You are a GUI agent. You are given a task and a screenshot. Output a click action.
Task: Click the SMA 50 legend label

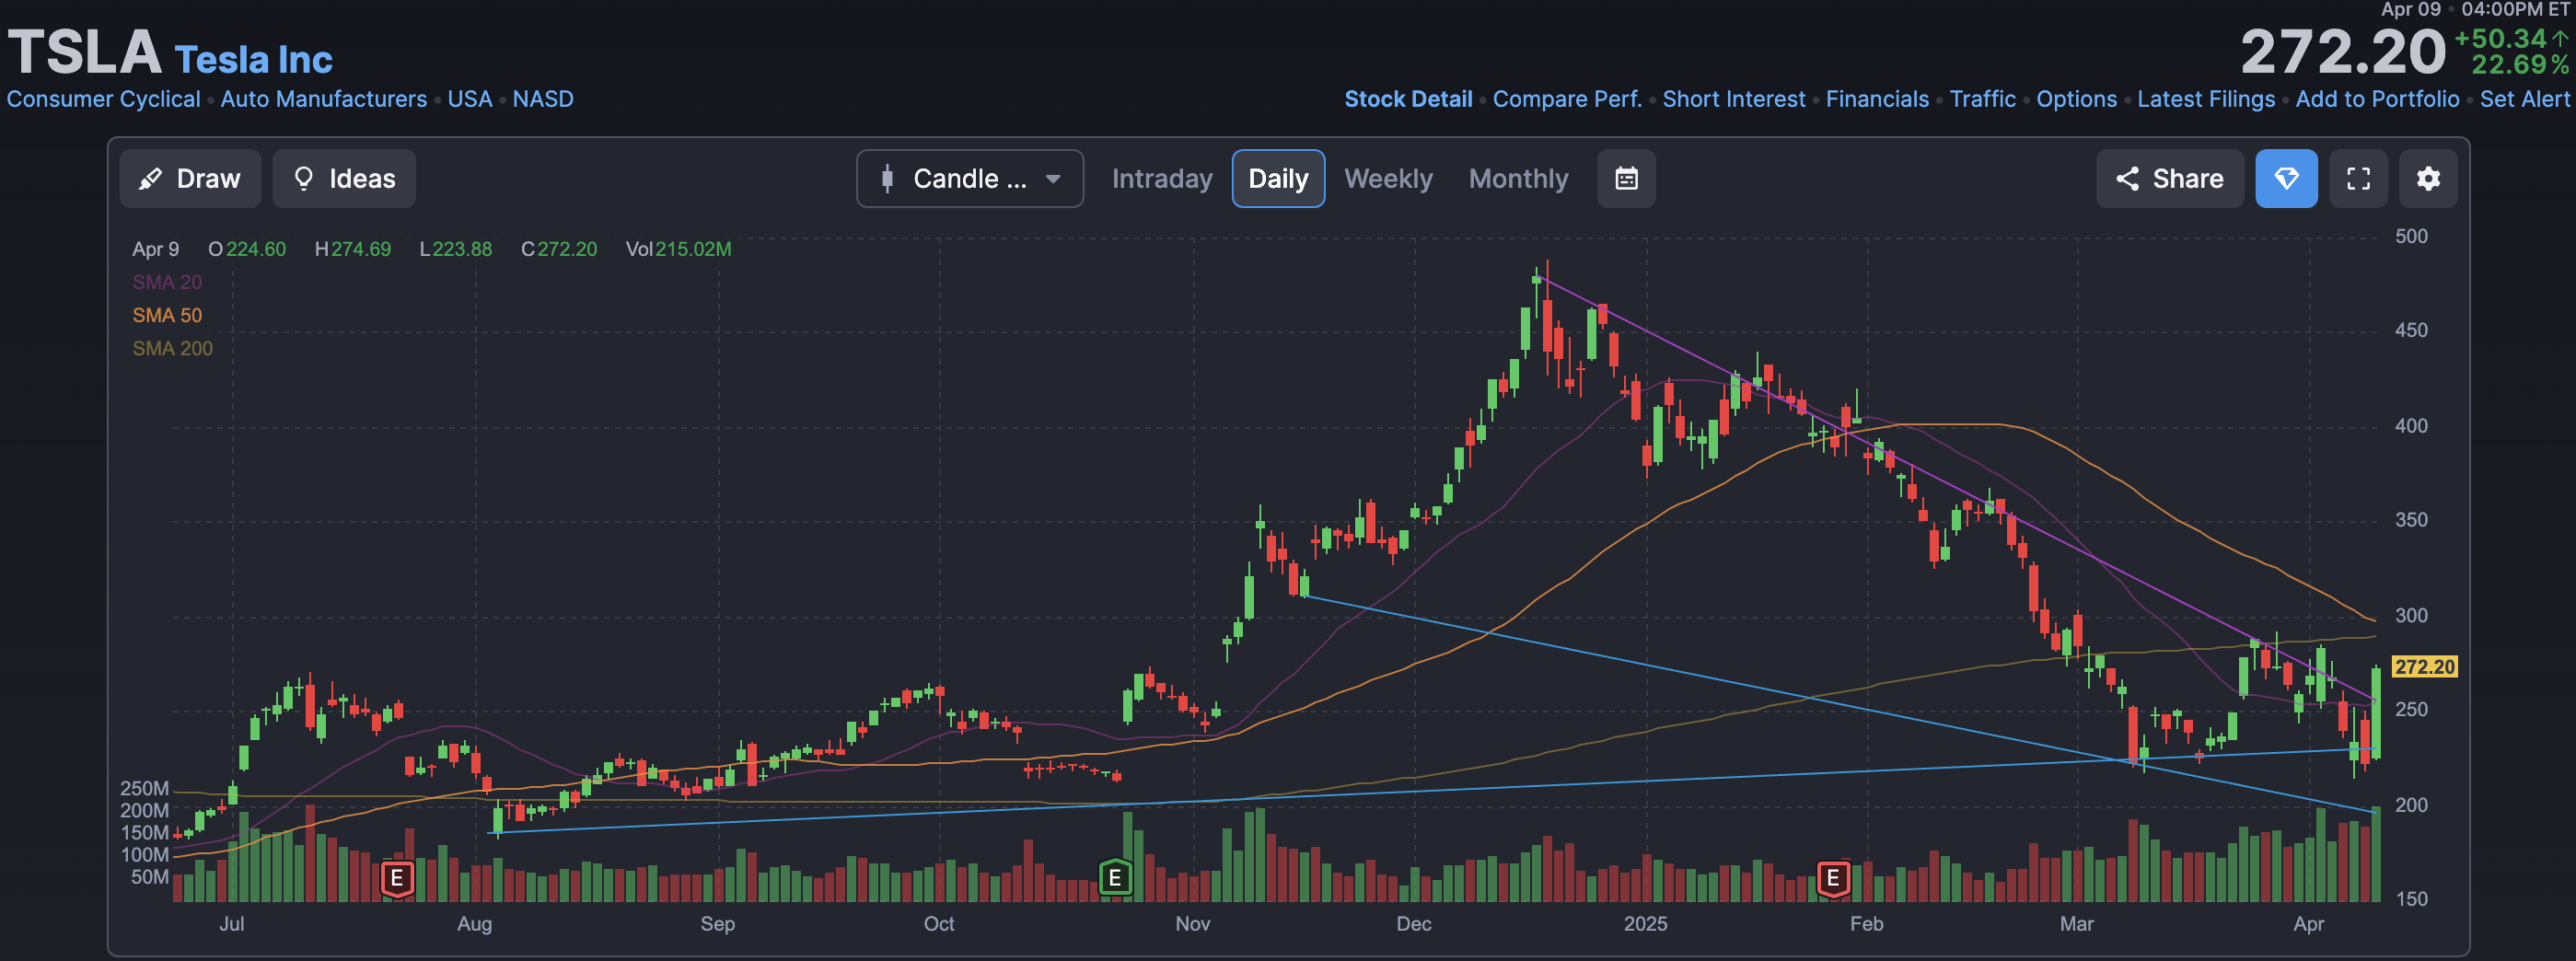(167, 315)
